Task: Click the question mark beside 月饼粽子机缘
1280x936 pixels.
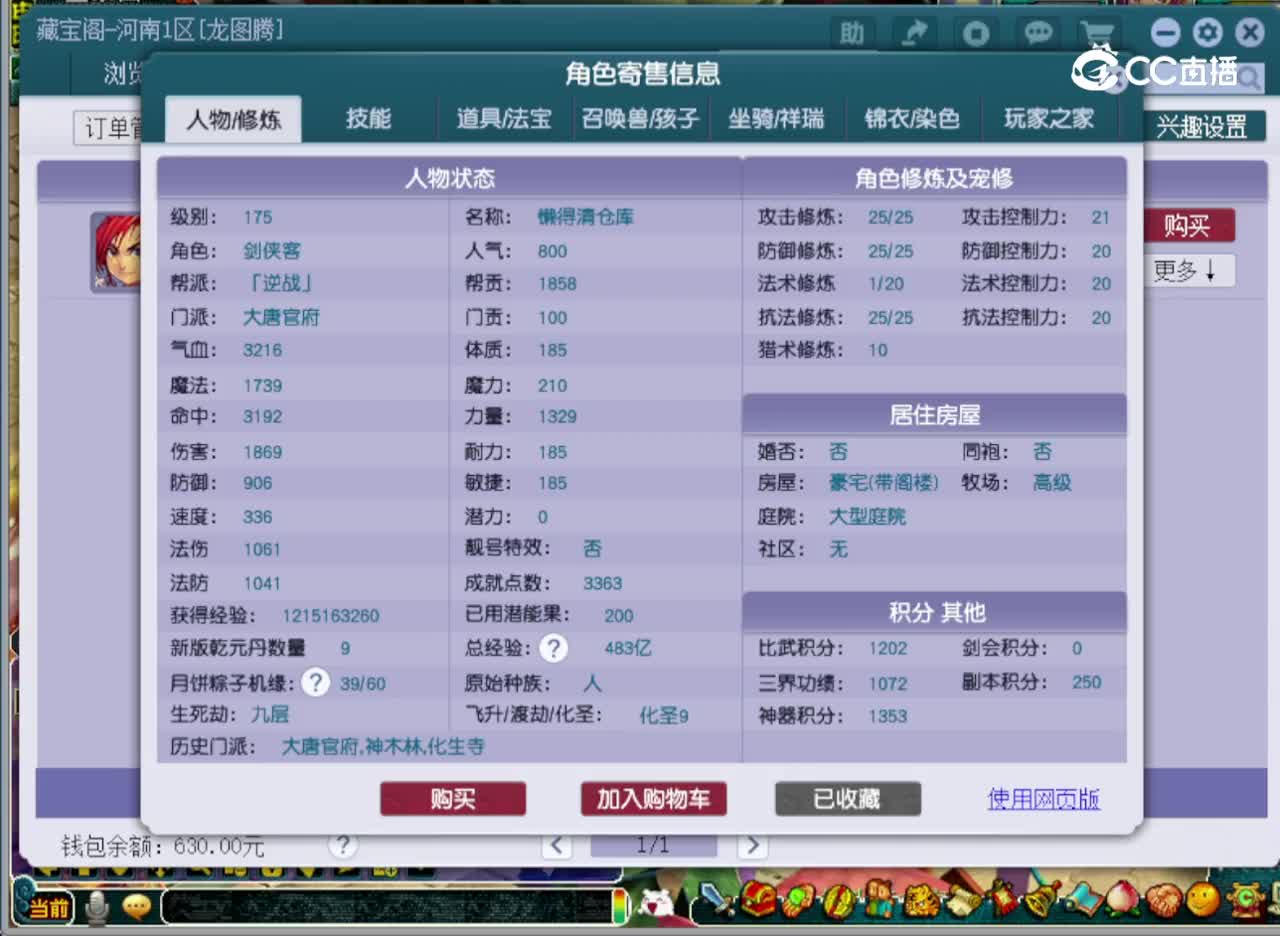Action: tap(315, 682)
